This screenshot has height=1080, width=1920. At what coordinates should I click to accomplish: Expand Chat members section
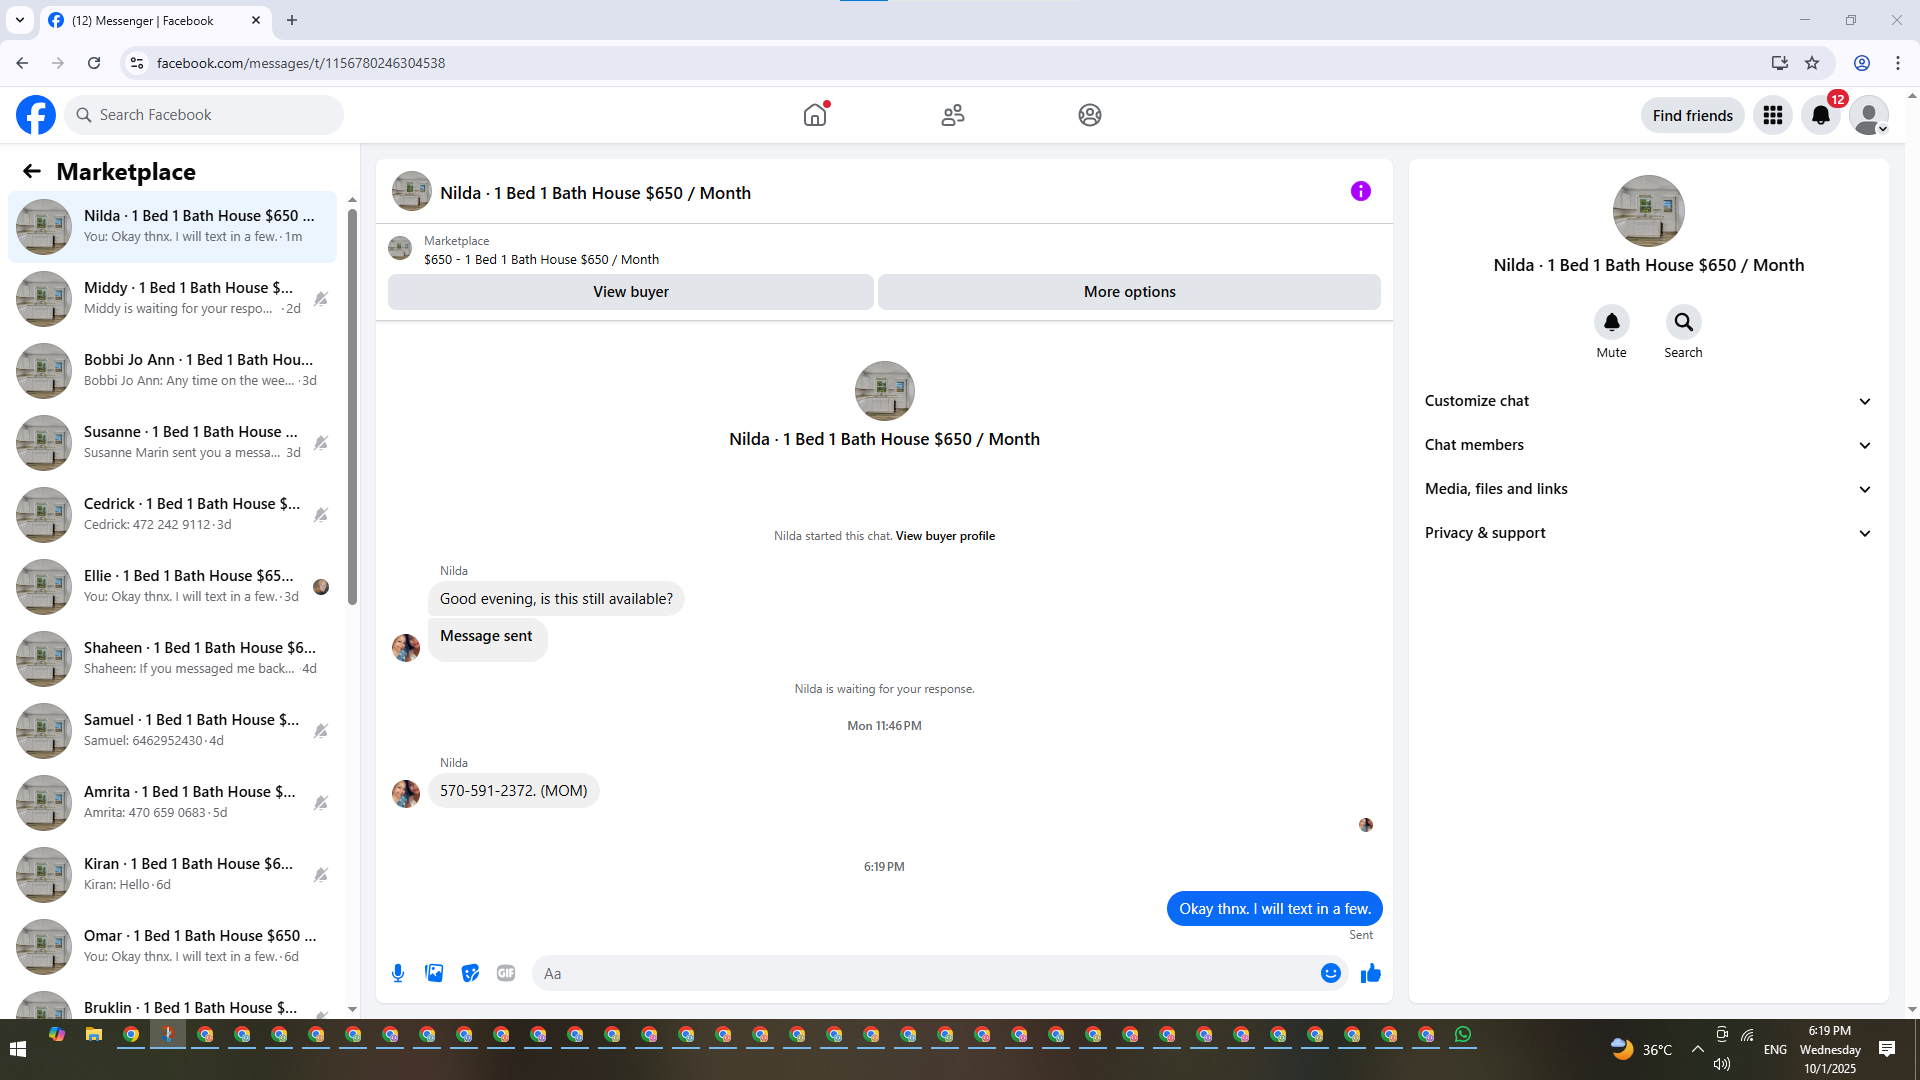tap(1648, 445)
